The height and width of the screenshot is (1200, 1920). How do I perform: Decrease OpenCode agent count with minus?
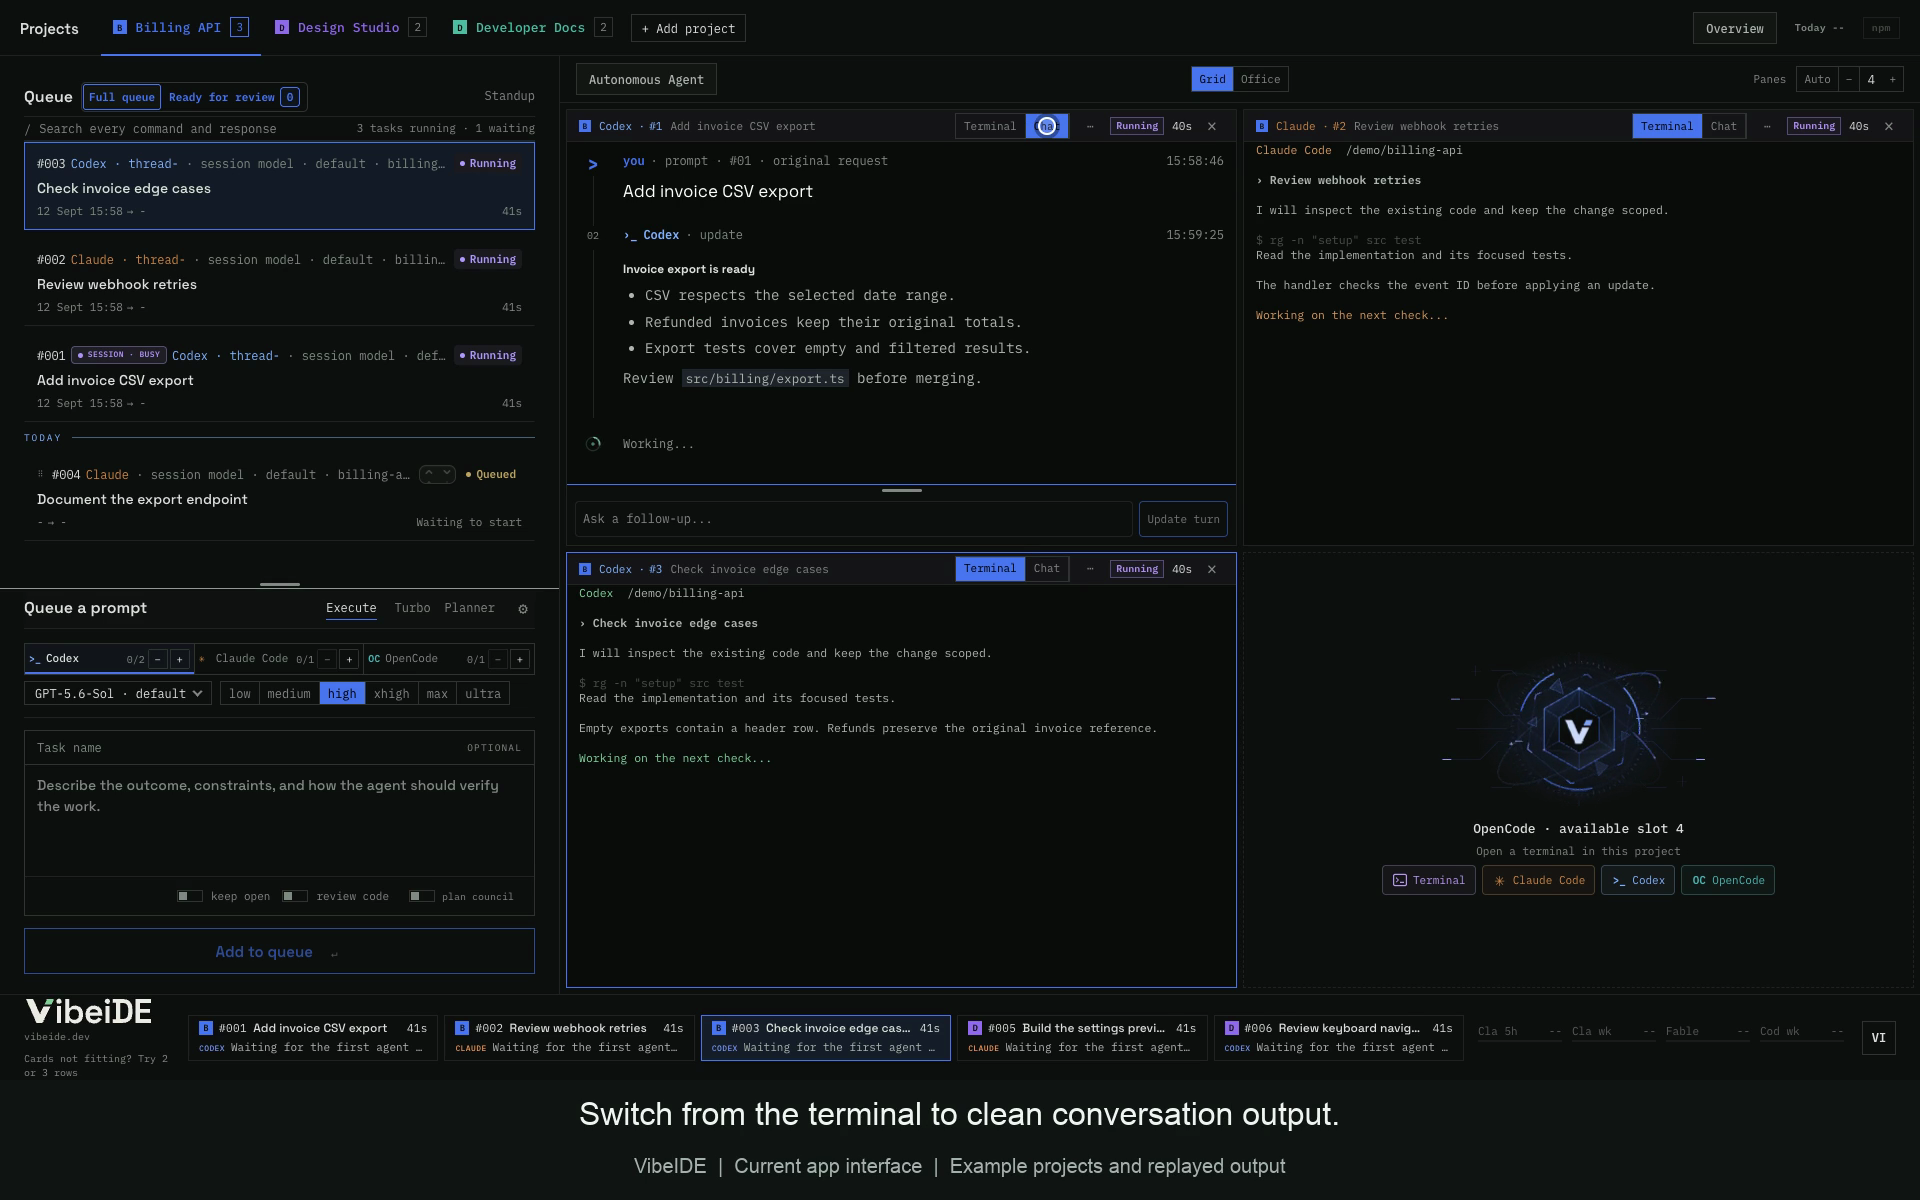(498, 659)
